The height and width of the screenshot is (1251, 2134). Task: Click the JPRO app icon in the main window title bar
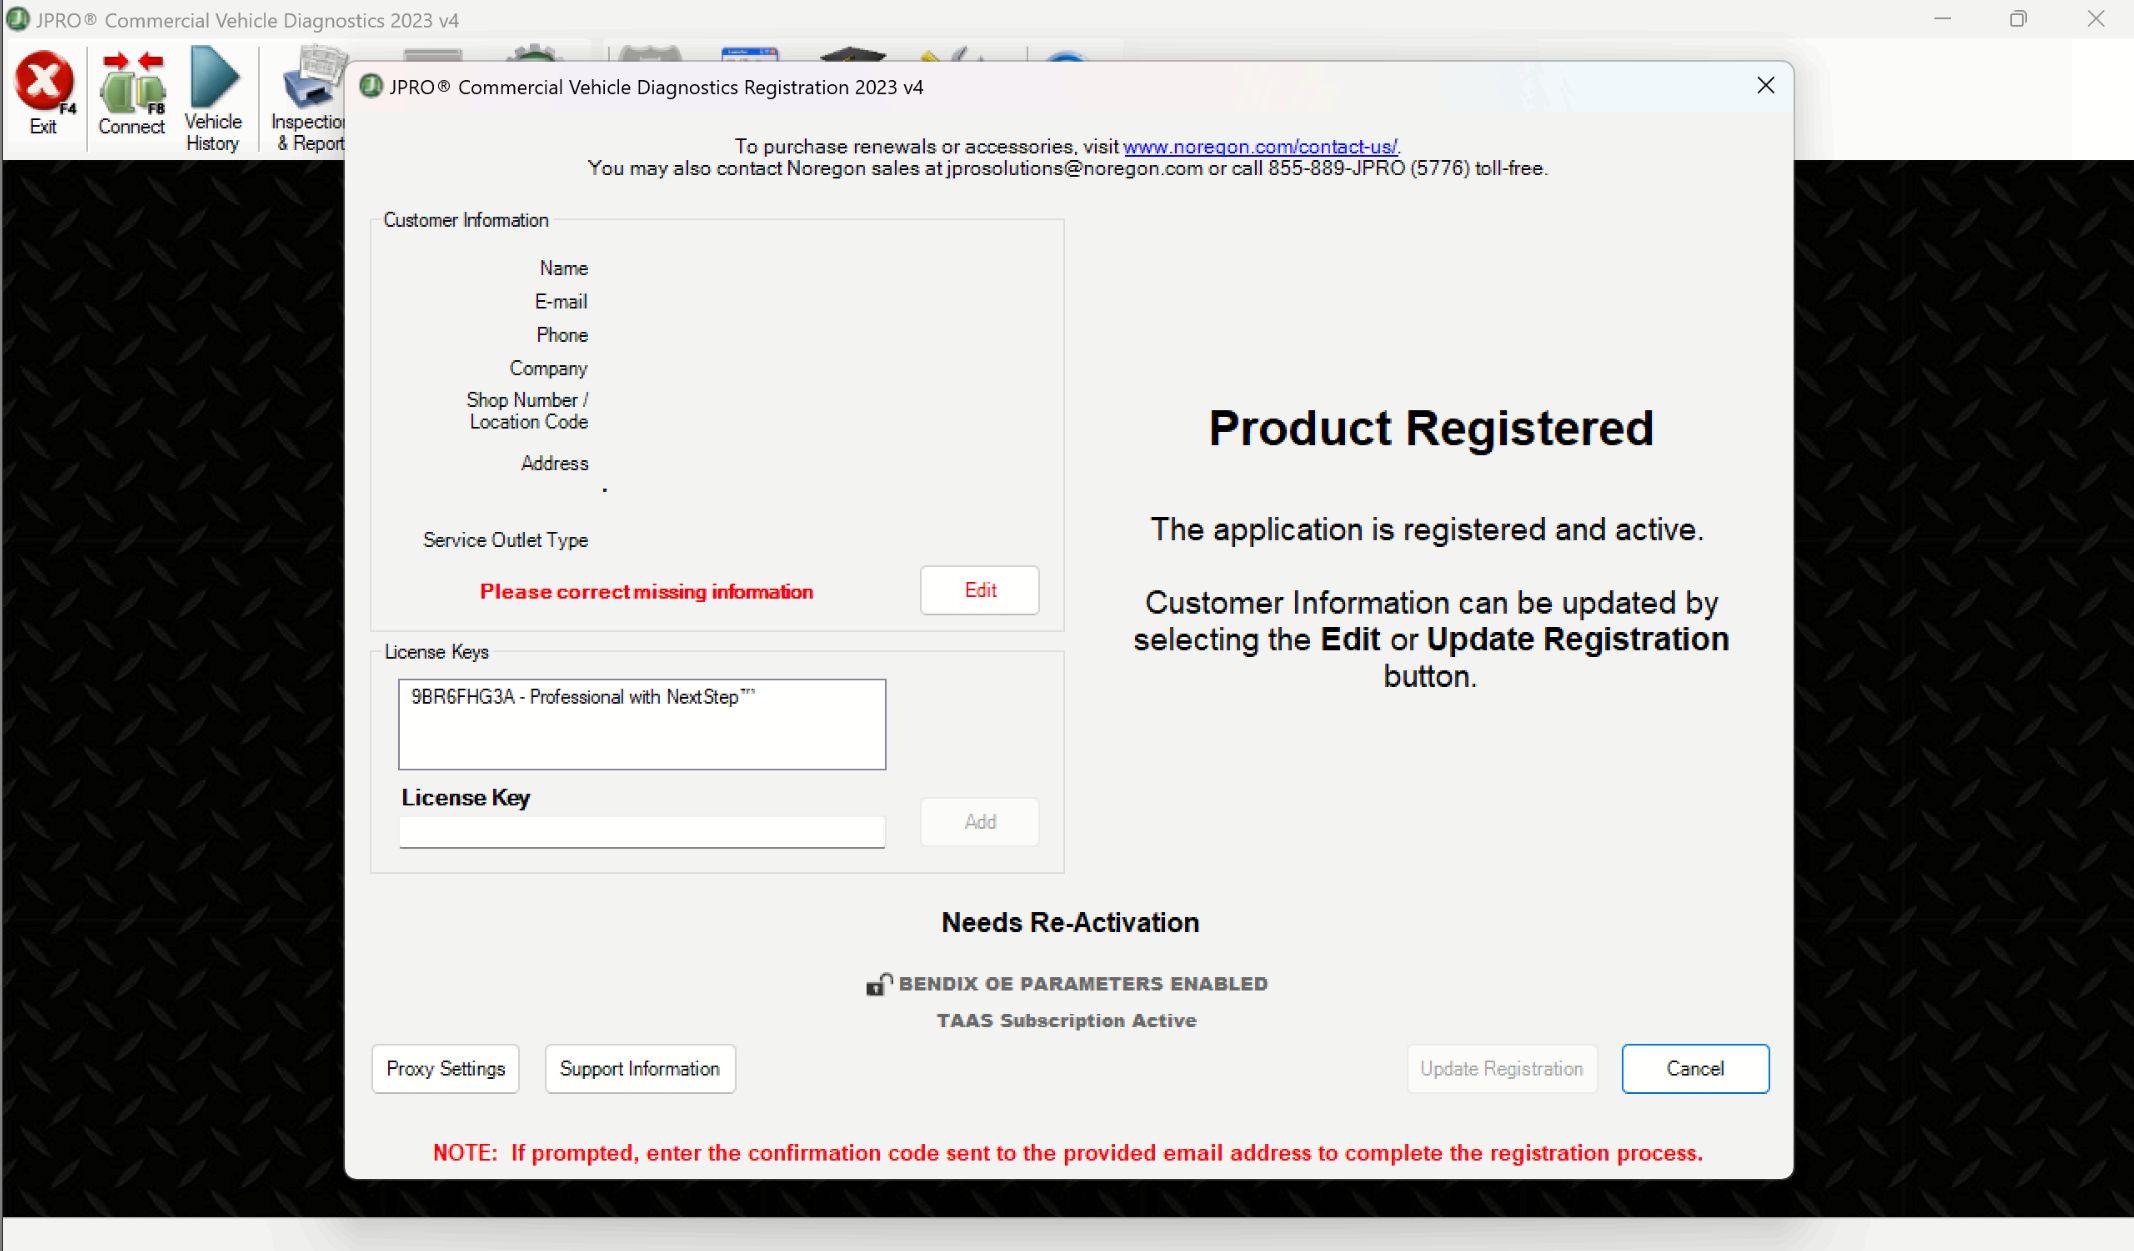[x=18, y=19]
